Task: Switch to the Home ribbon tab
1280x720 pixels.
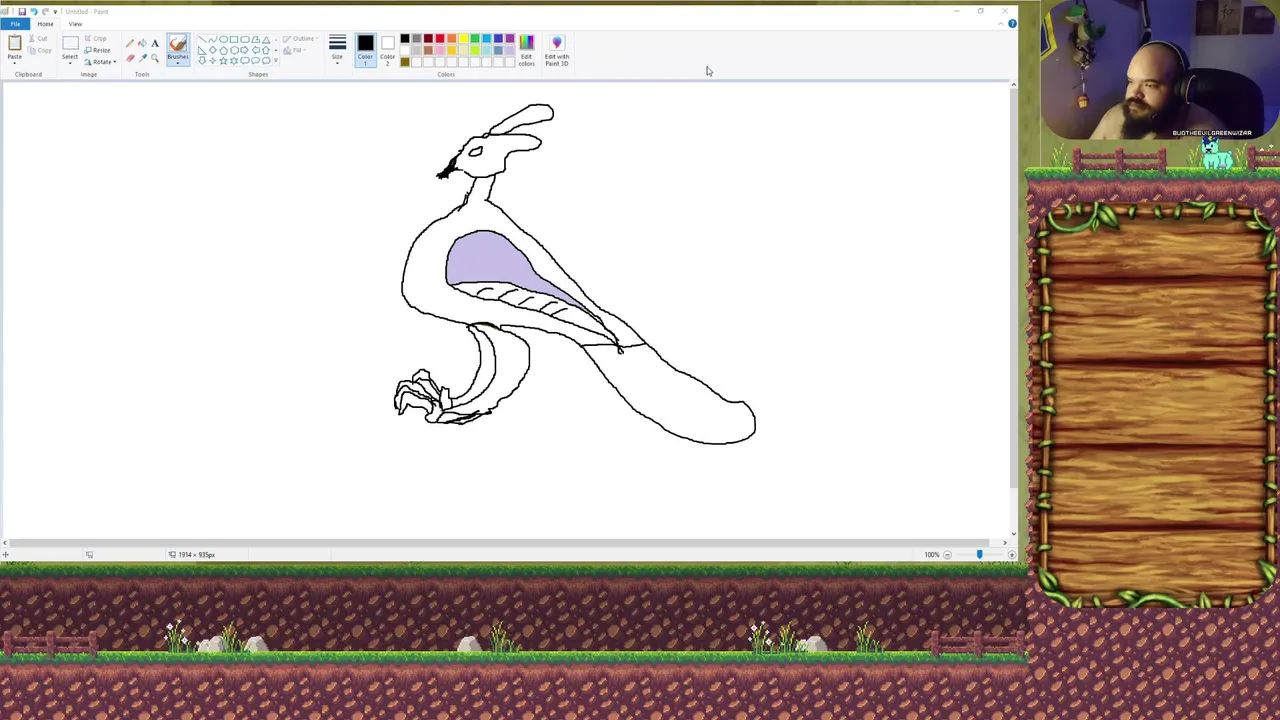Action: [45, 24]
